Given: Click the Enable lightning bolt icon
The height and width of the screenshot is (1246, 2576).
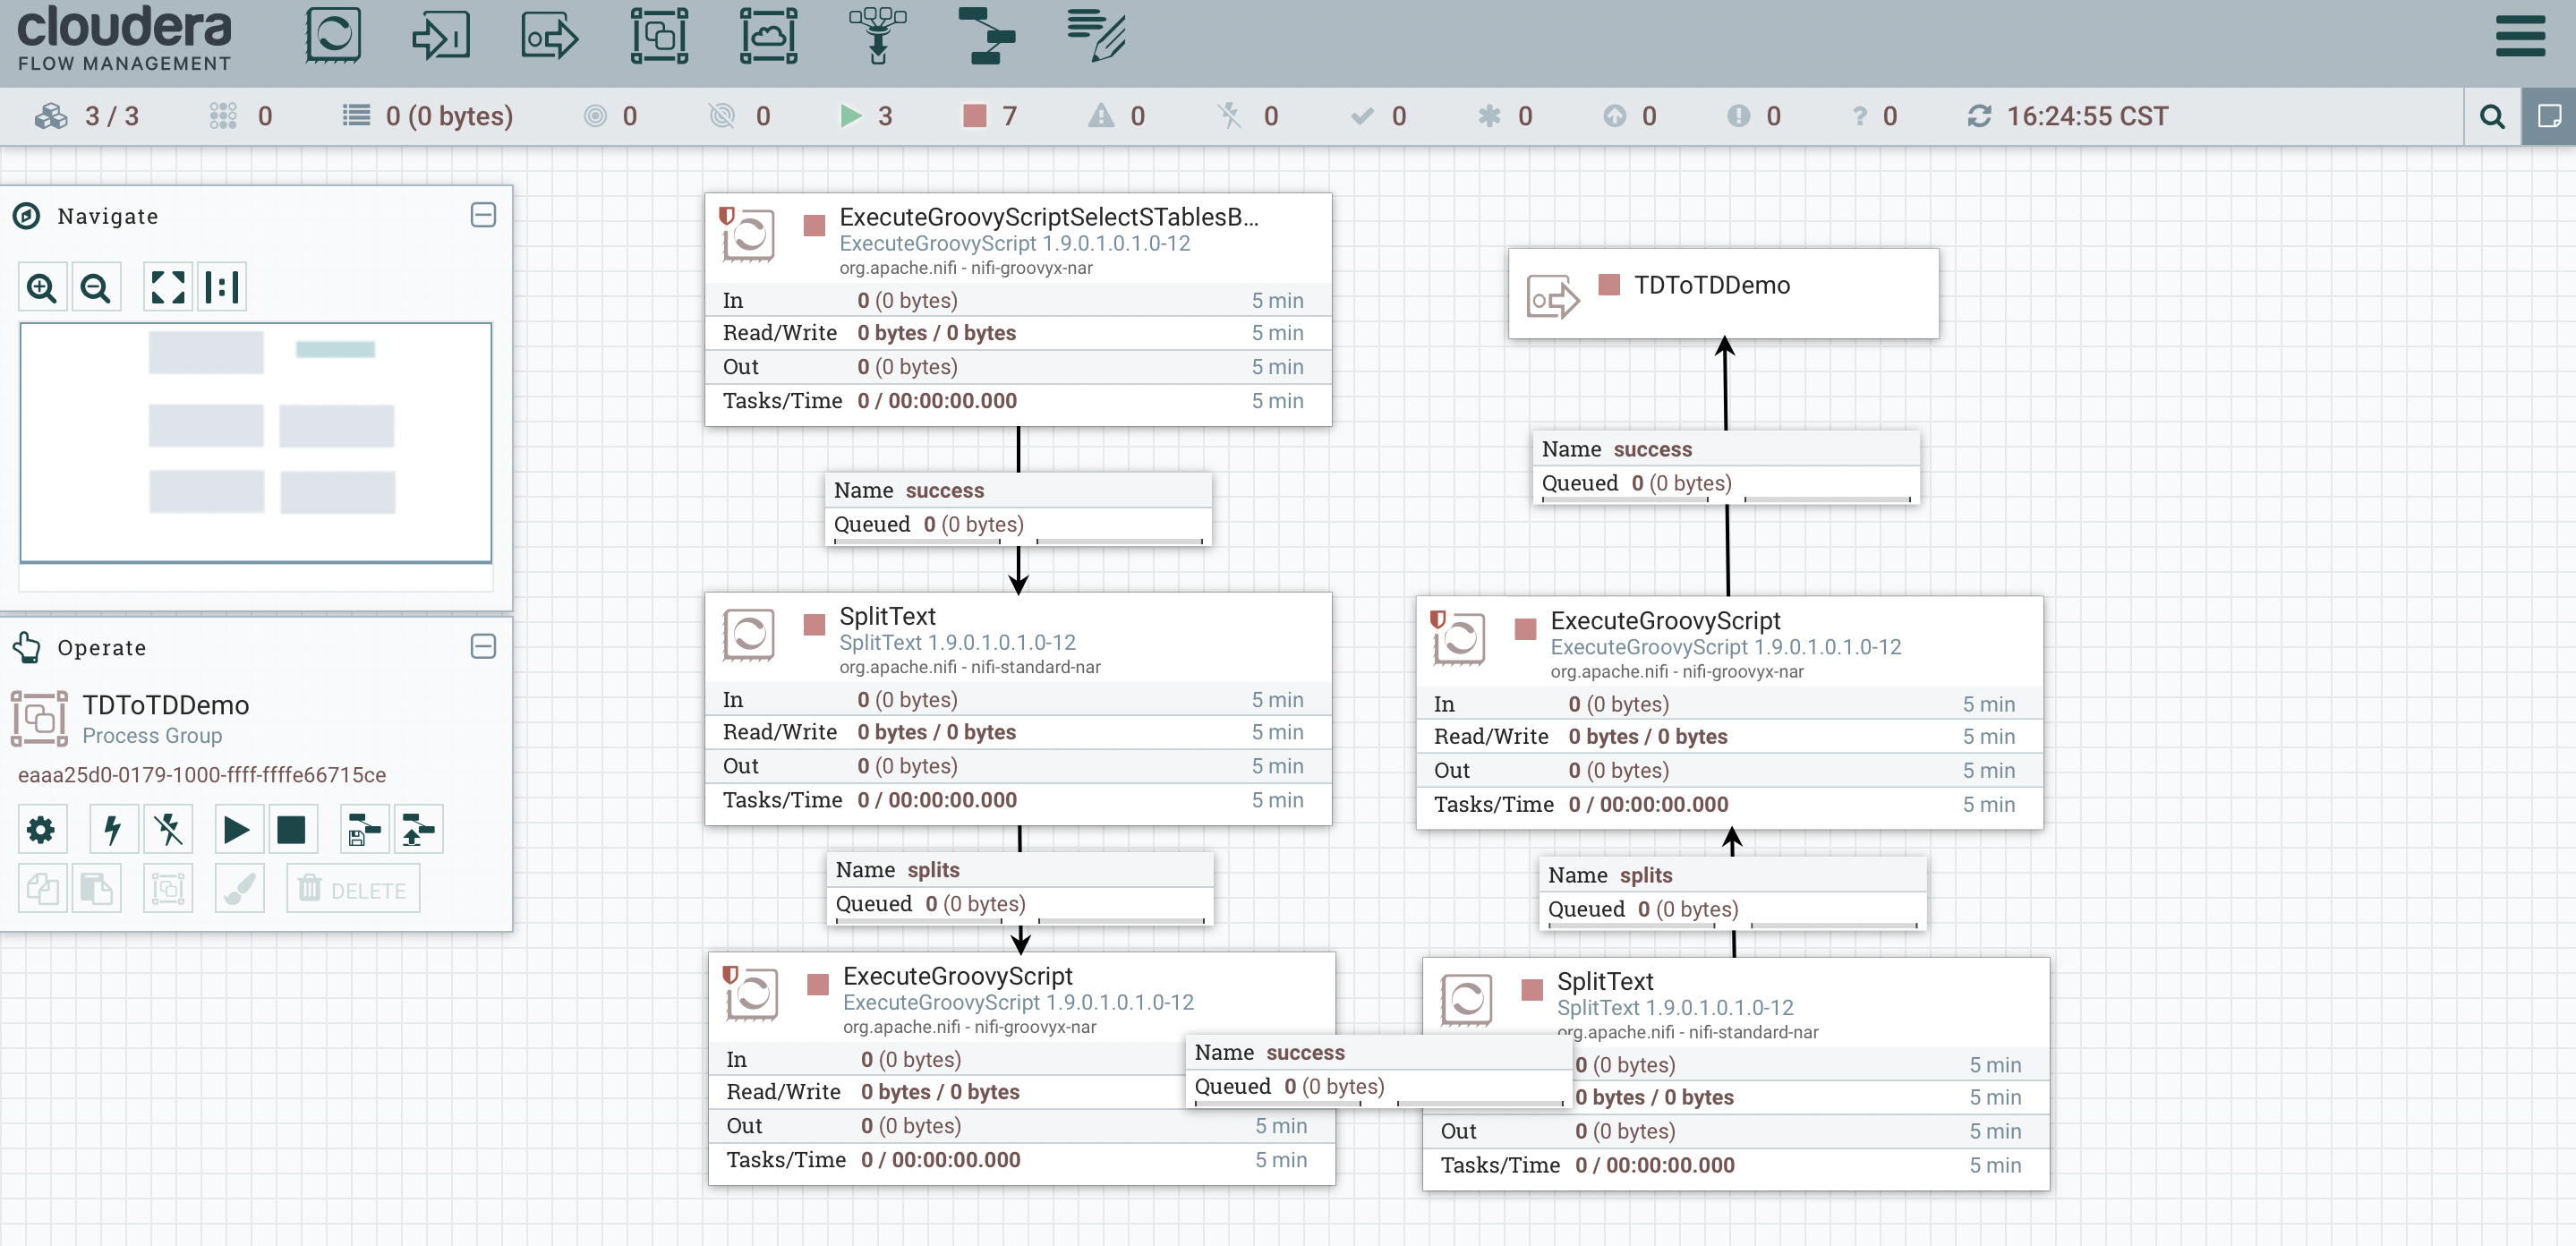Looking at the screenshot, I should pyautogui.click(x=113, y=829).
